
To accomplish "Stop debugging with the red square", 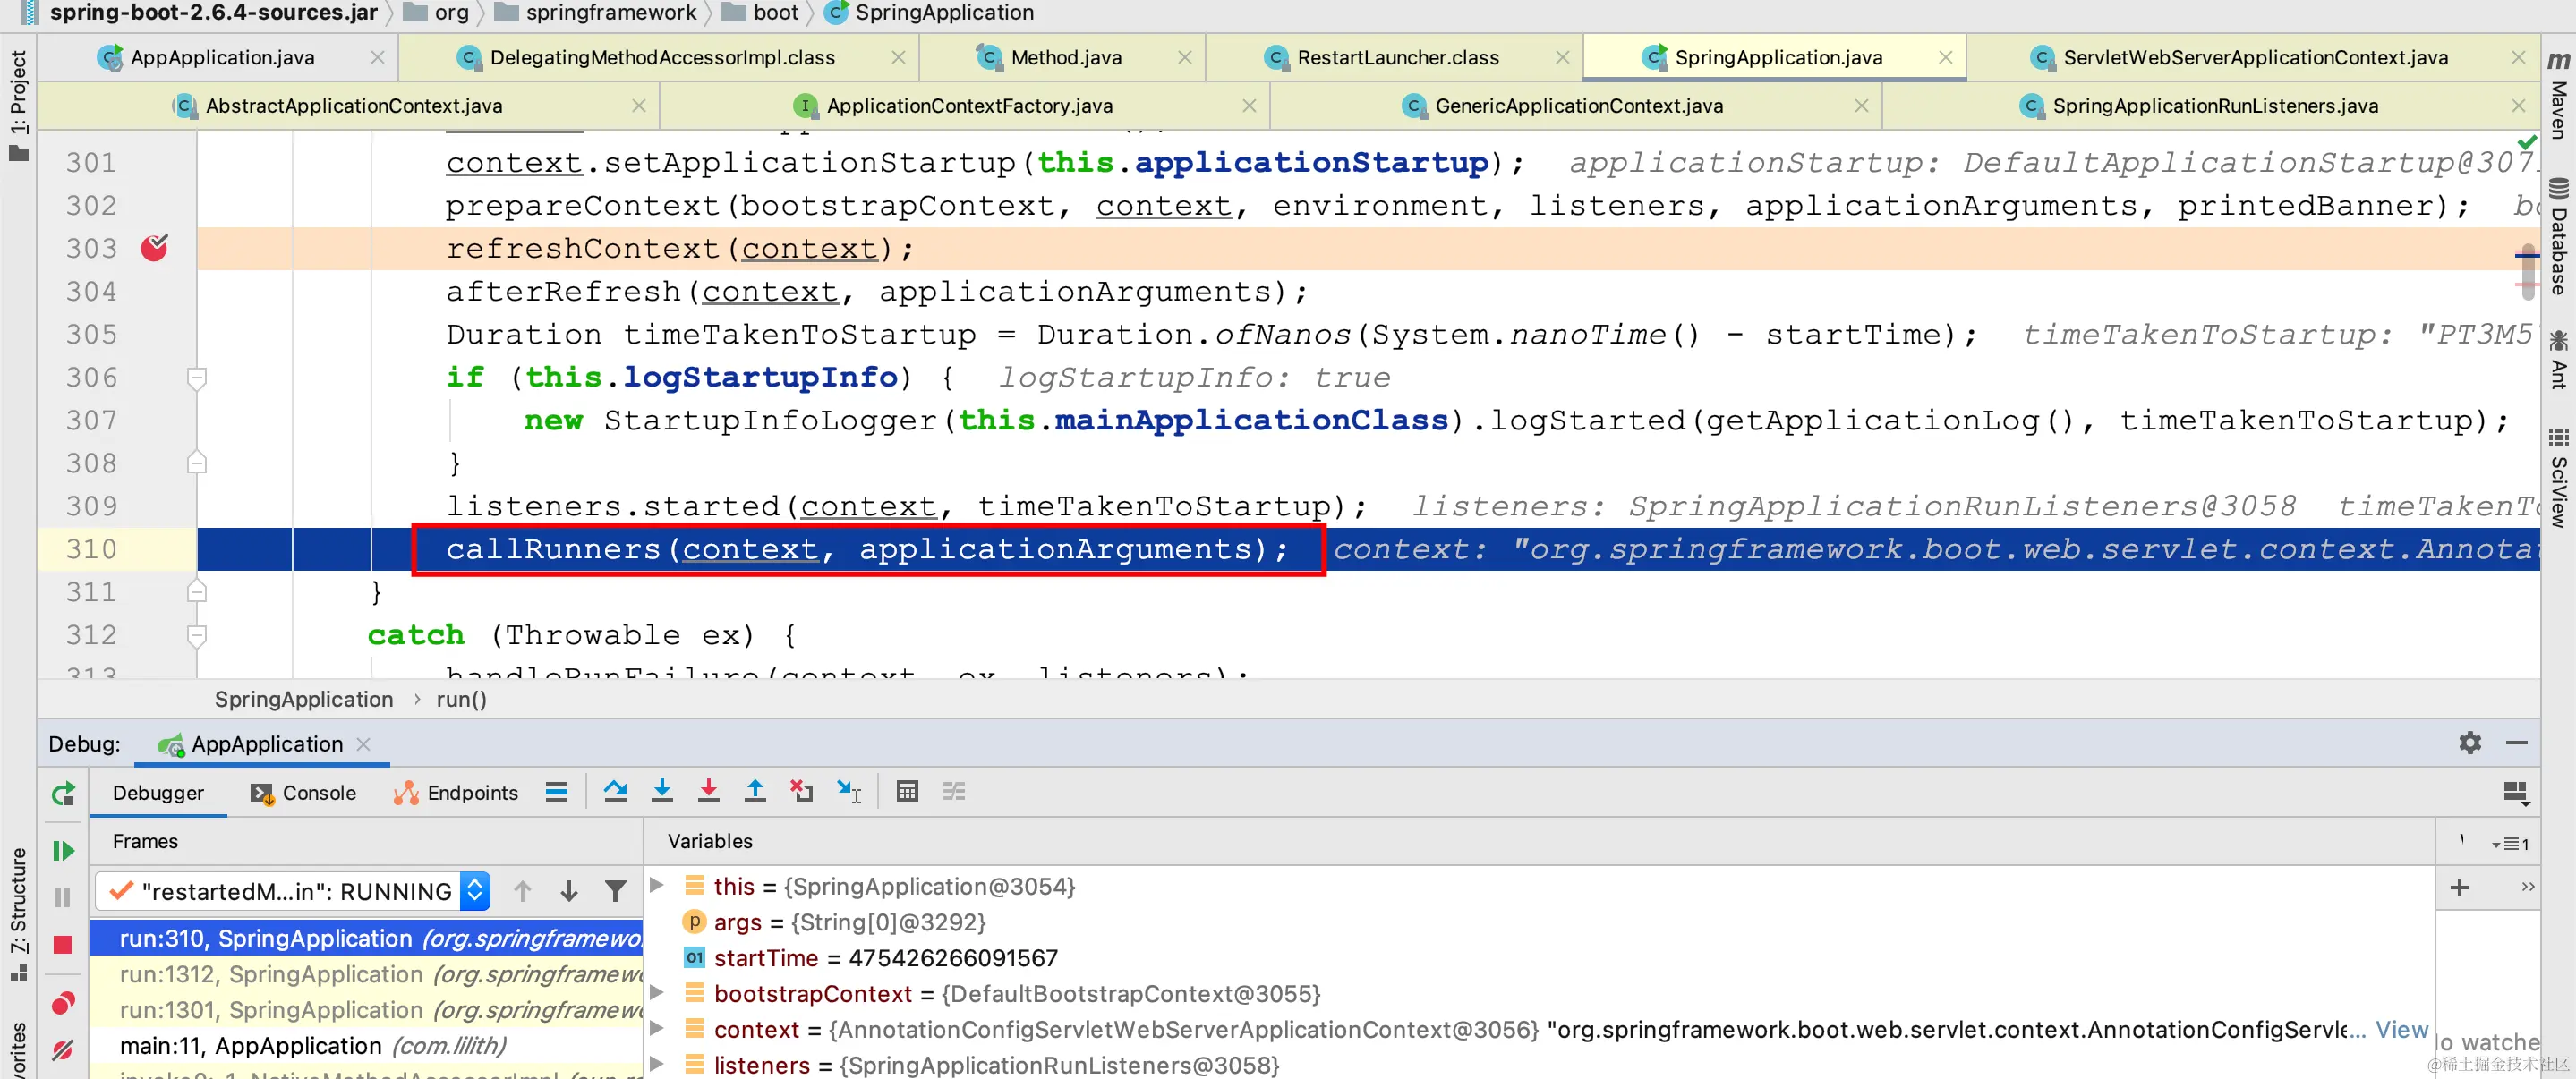I will (63, 945).
